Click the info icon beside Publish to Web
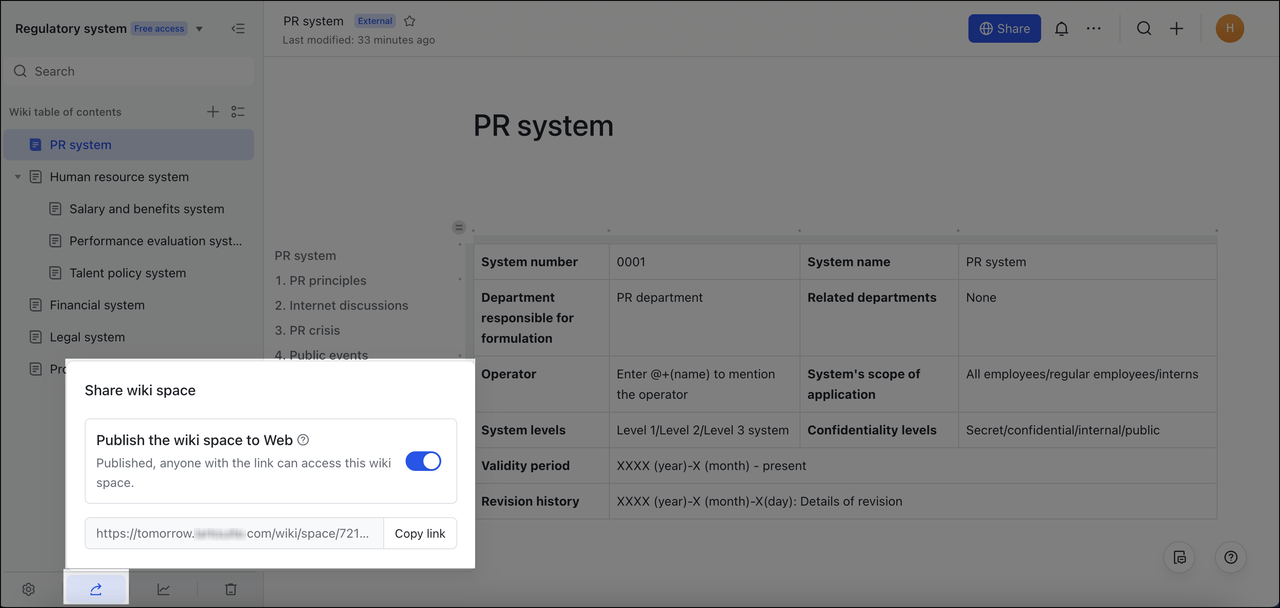Image resolution: width=1280 pixels, height=608 pixels. click(303, 440)
